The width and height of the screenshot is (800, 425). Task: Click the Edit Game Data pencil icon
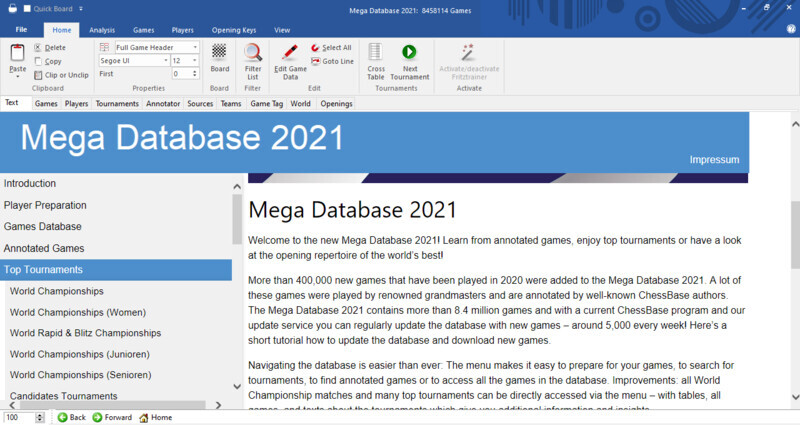click(x=290, y=53)
